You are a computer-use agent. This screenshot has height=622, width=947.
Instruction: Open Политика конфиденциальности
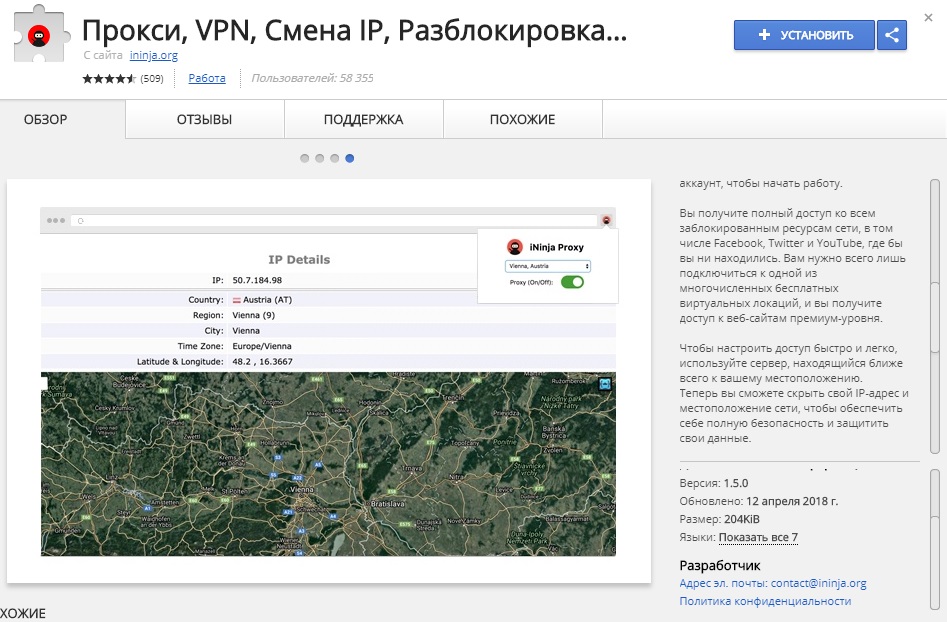pos(764,602)
